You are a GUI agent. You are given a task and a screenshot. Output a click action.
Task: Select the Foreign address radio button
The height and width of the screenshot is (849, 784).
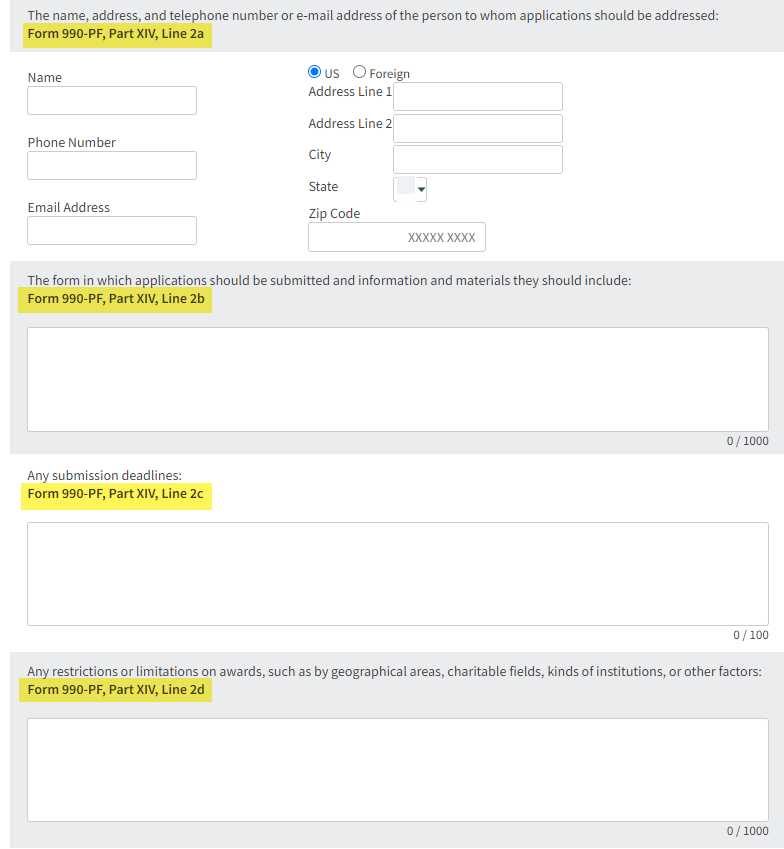(360, 73)
